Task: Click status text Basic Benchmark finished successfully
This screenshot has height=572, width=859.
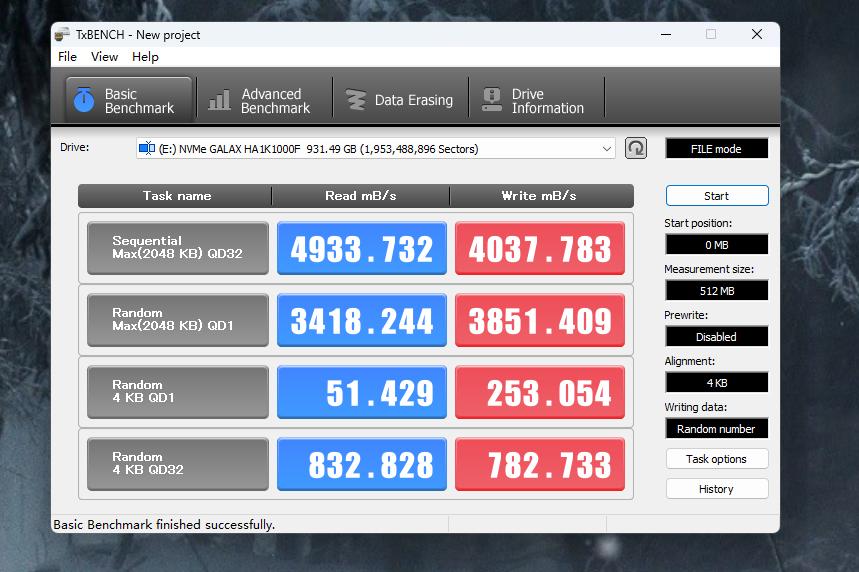Action: (x=164, y=524)
